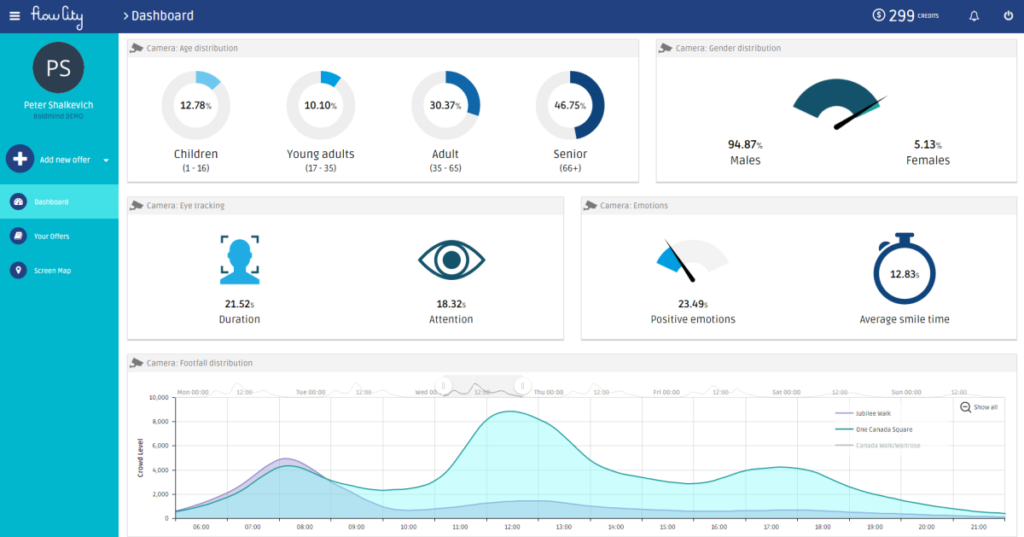This screenshot has width=1024, height=537.
Task: Toggle One Canada Square series in legend
Action: (x=874, y=429)
